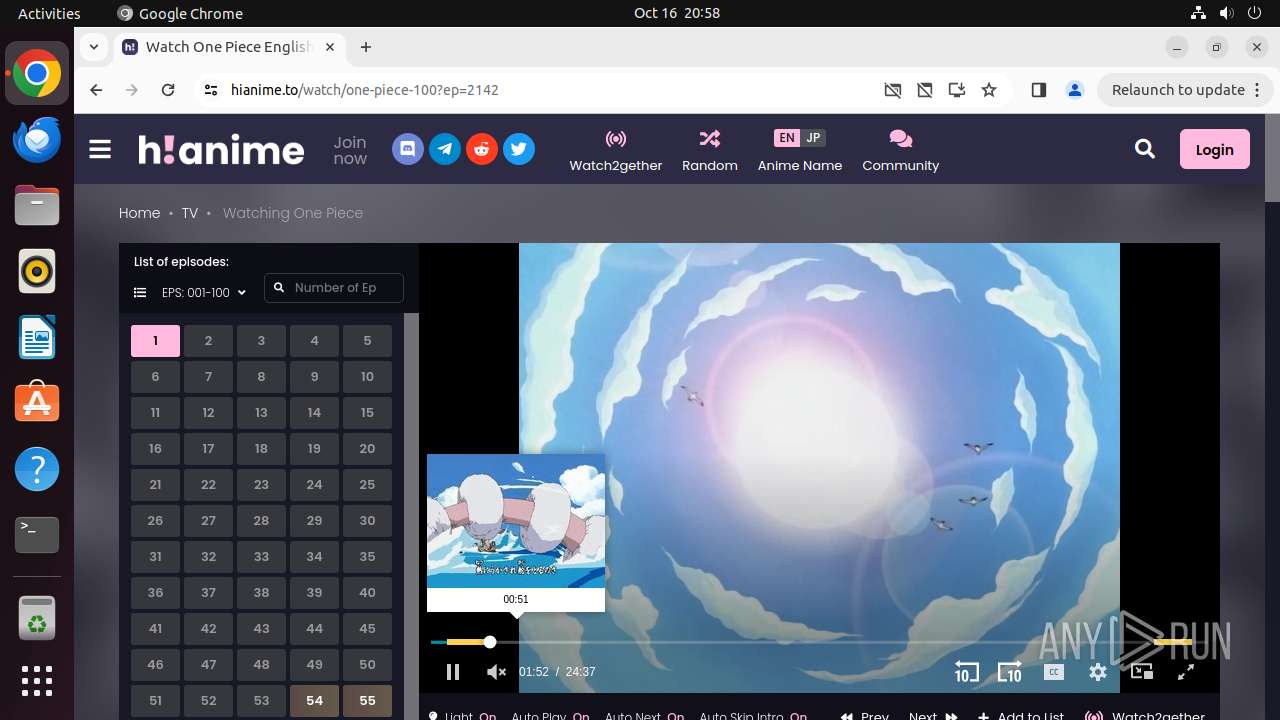Skip forward 10 seconds in video
1280x720 pixels.
tap(1010, 672)
